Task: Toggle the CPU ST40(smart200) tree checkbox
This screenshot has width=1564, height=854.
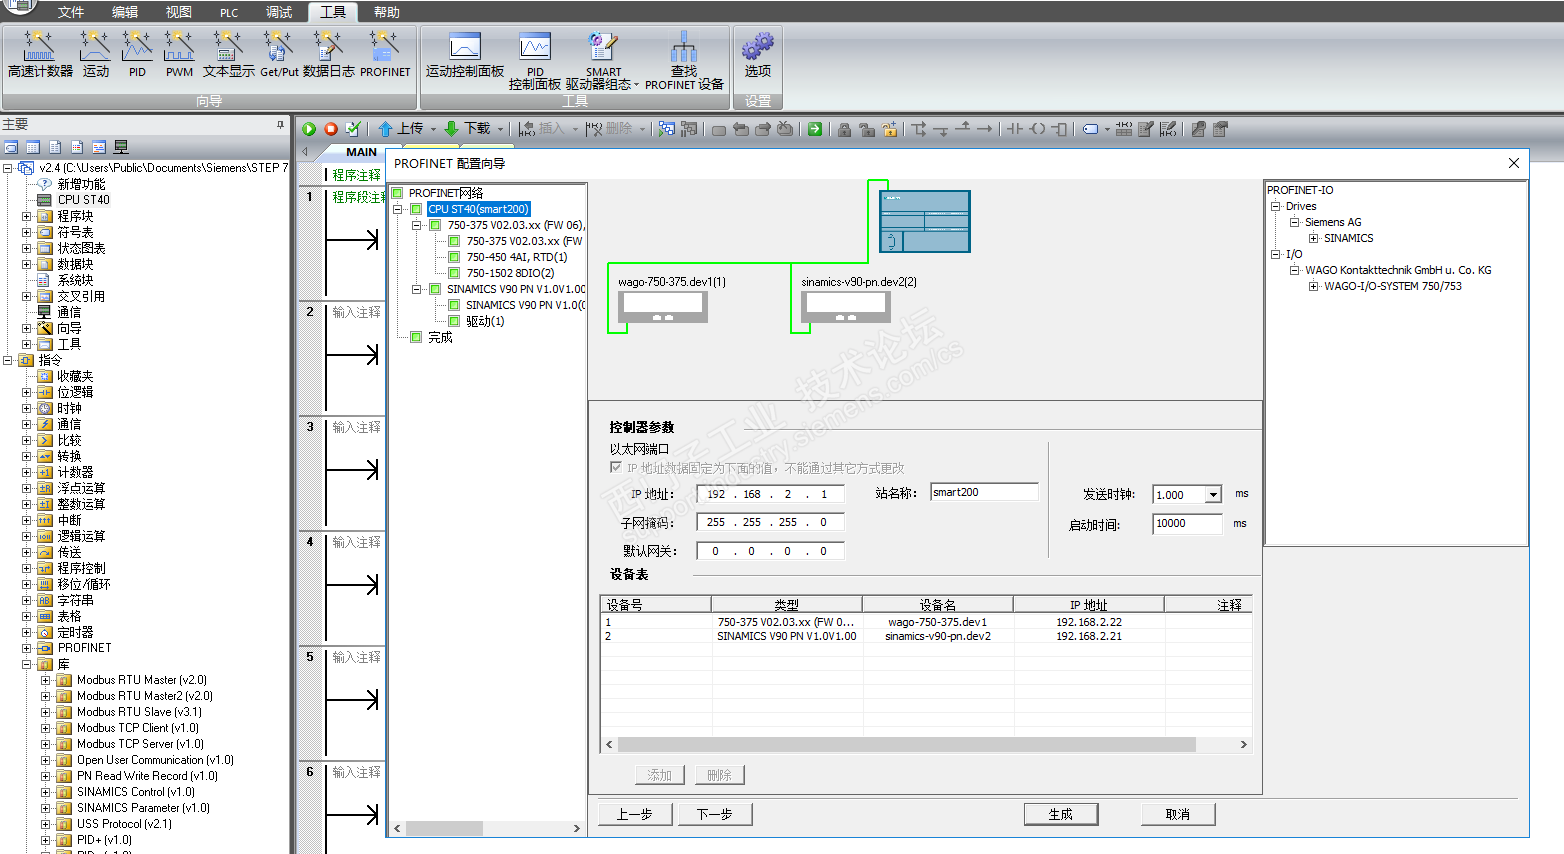Action: click(416, 209)
